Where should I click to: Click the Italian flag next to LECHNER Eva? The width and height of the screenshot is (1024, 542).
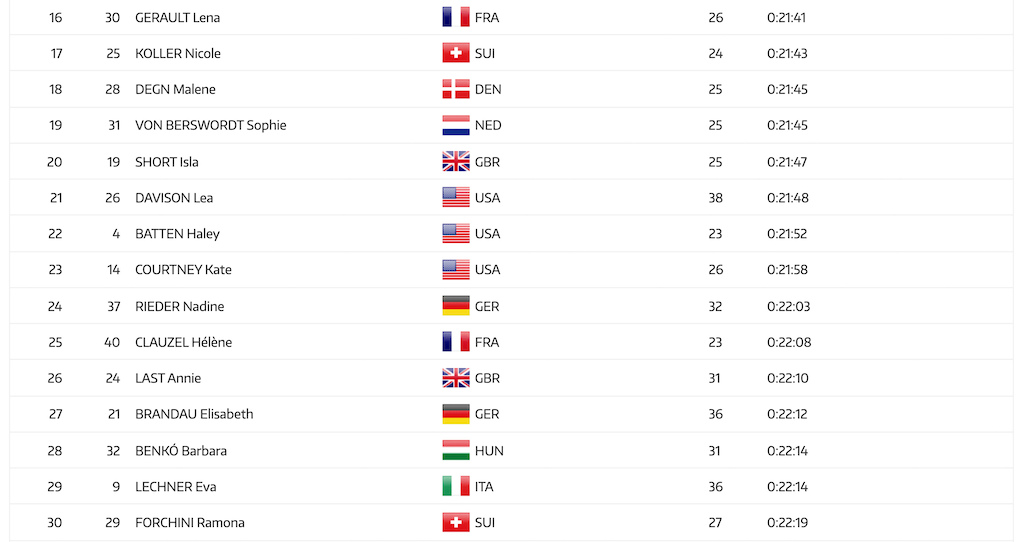456,486
